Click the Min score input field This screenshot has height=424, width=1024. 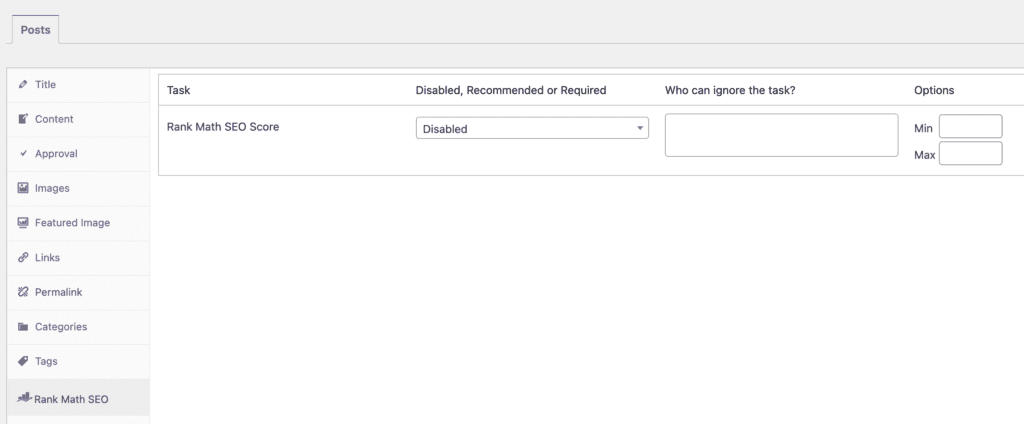click(x=970, y=127)
